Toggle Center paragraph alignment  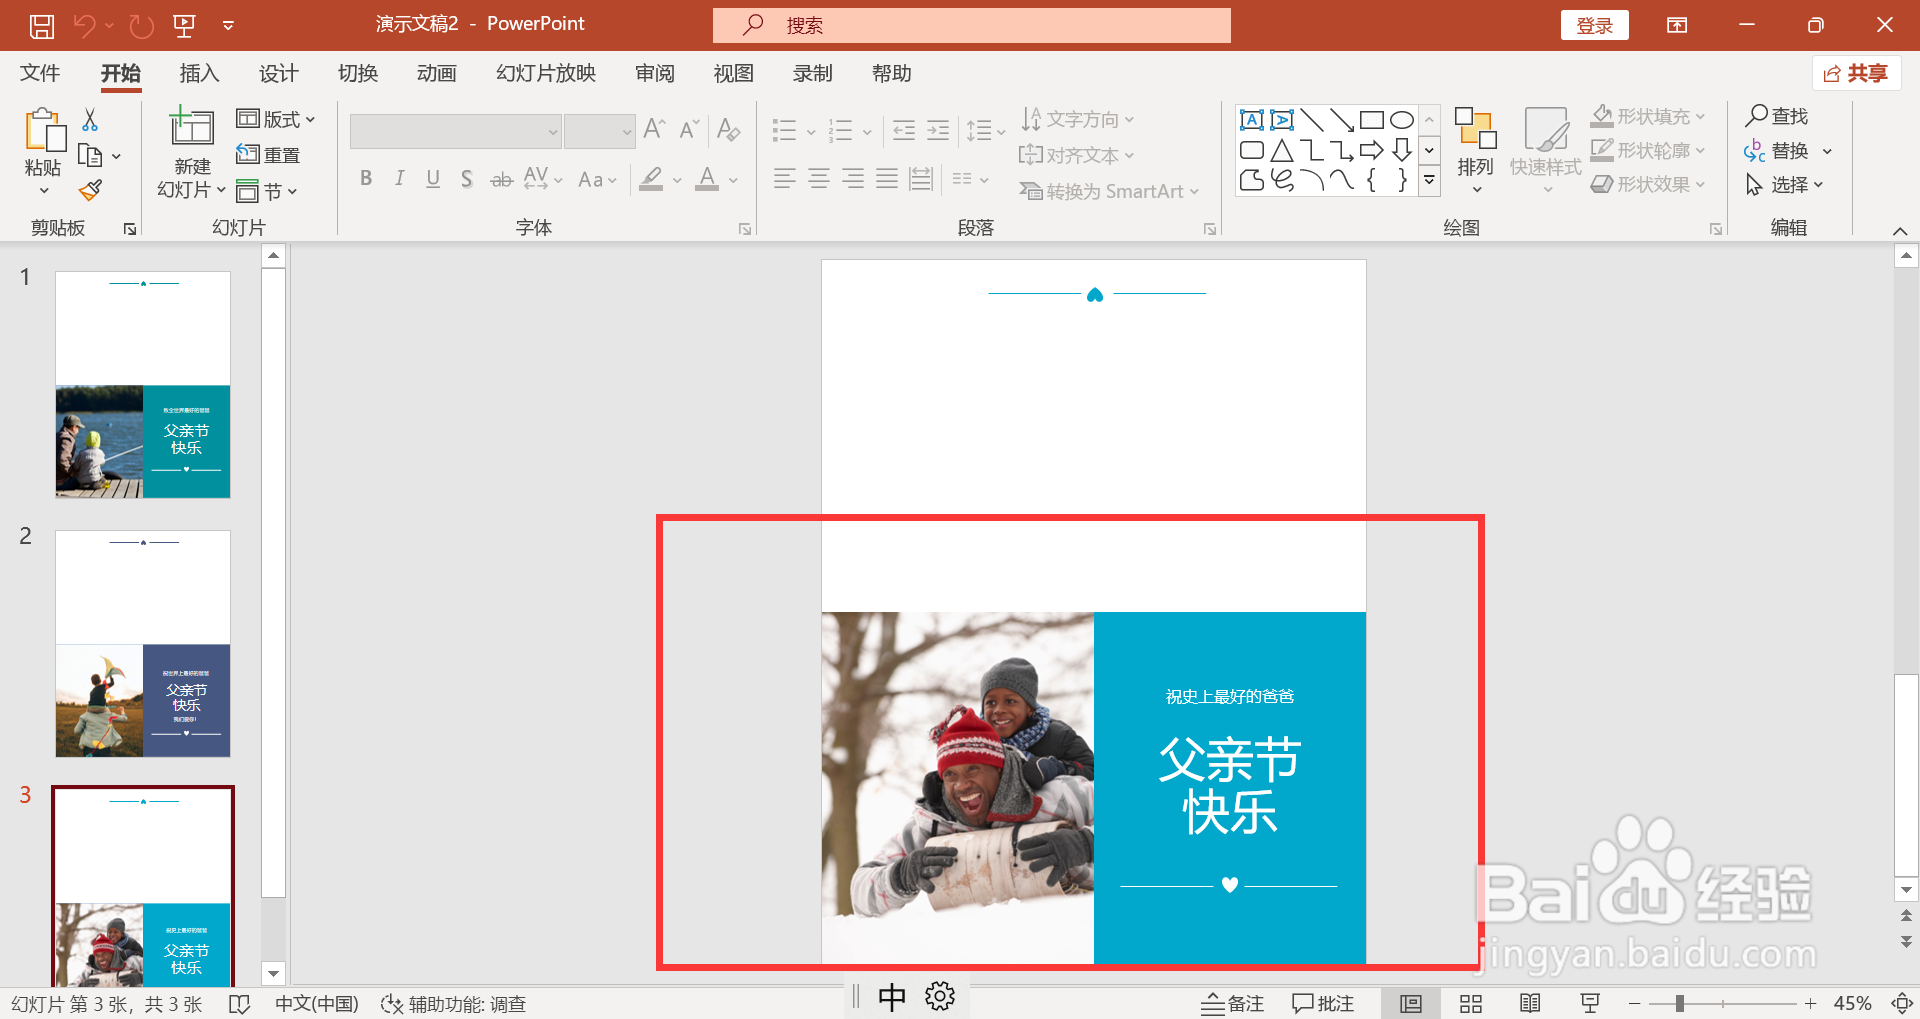click(x=819, y=179)
